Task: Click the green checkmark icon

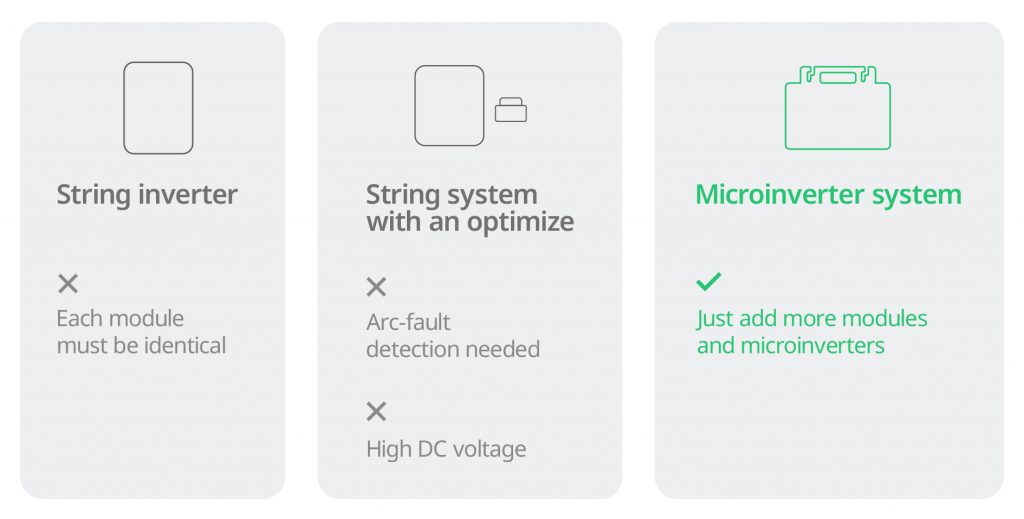Action: tap(708, 283)
